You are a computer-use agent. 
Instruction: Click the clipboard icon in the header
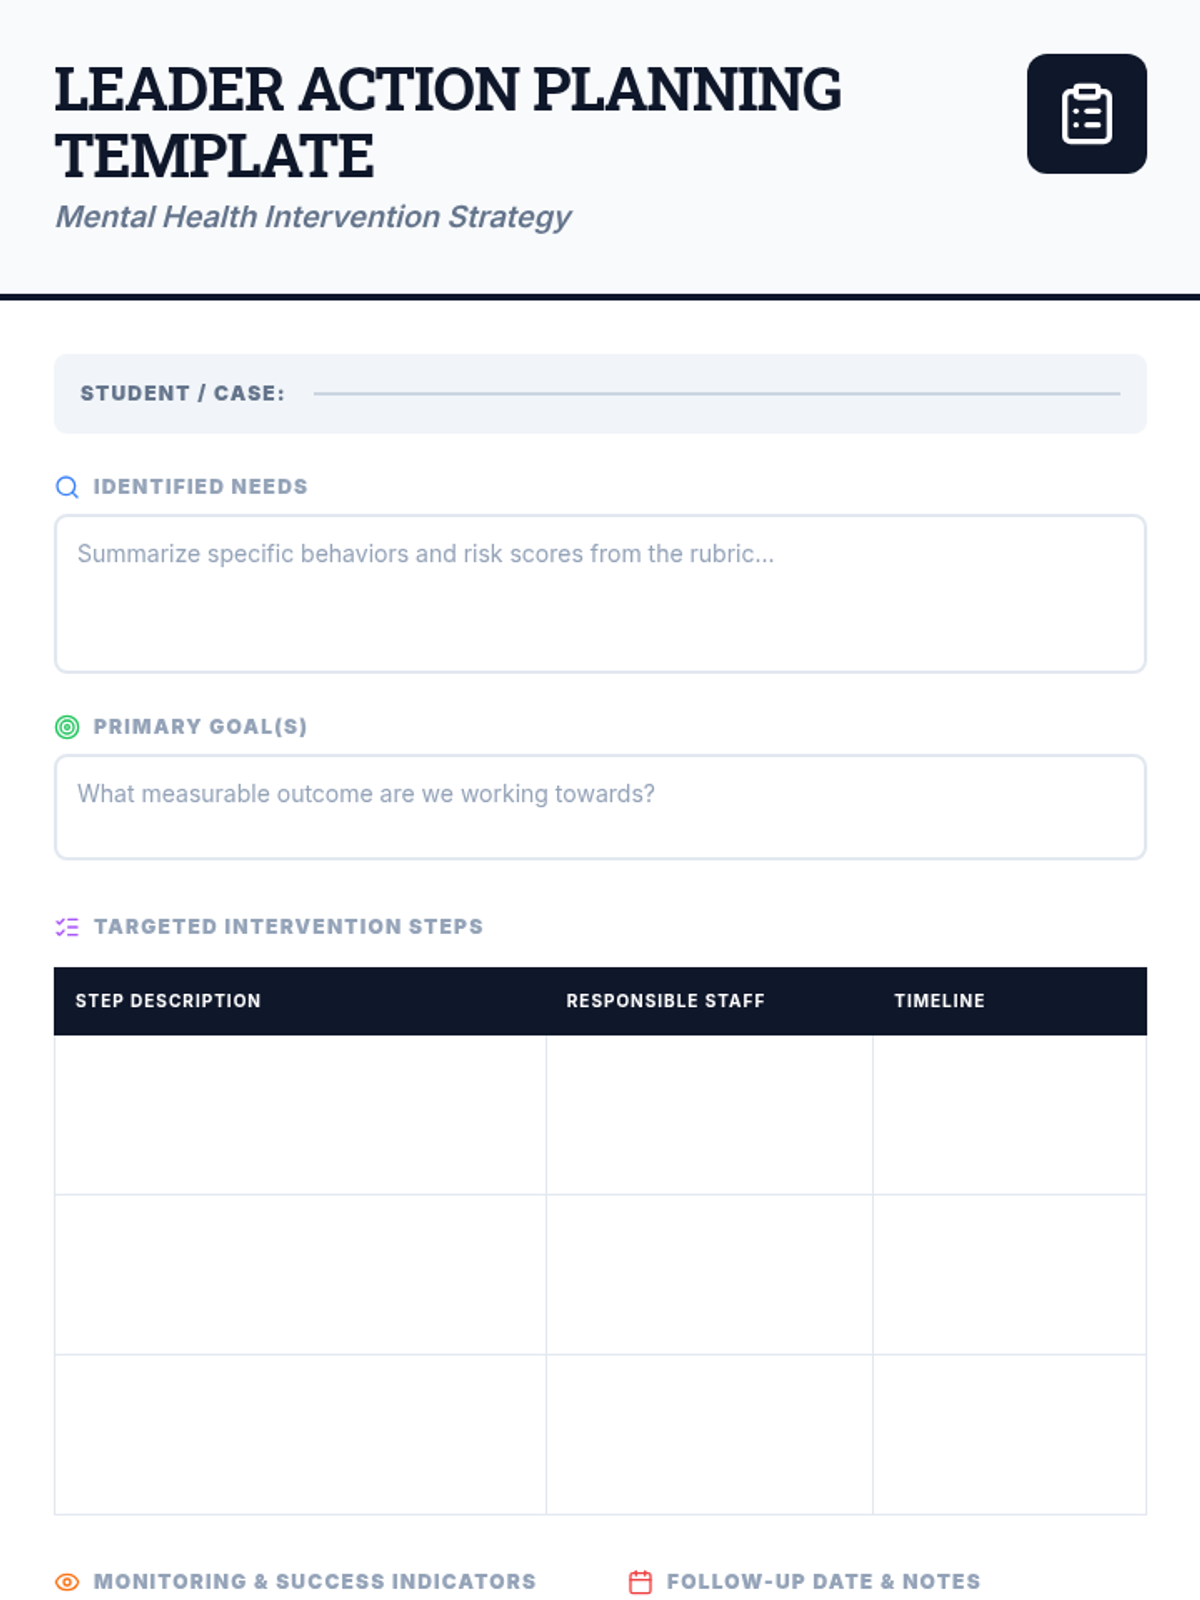pyautogui.click(x=1086, y=114)
